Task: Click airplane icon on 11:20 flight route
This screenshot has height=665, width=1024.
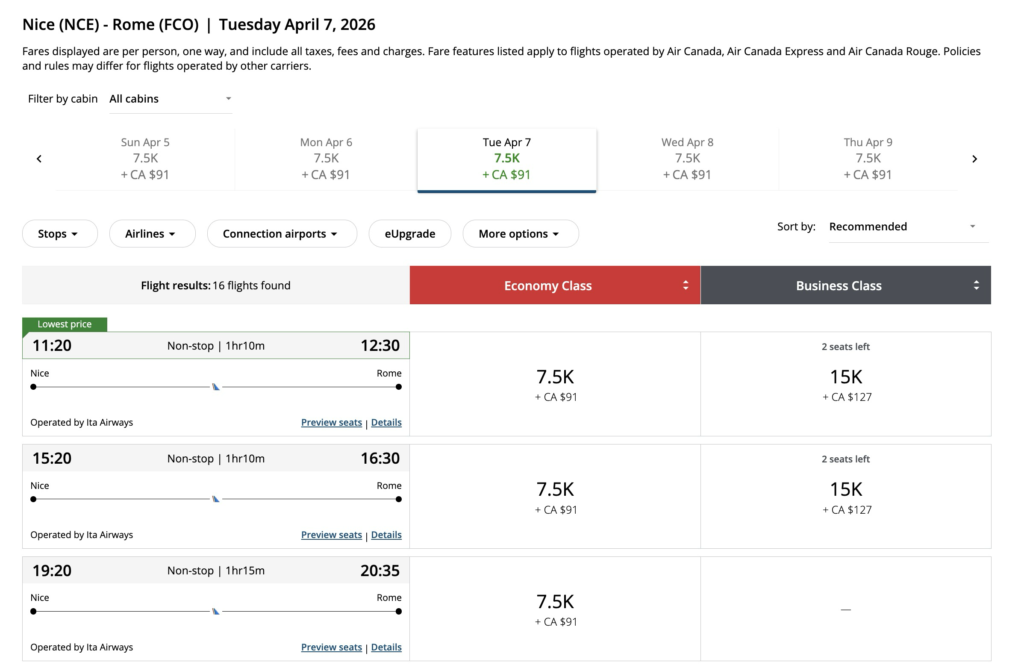Action: pos(216,386)
